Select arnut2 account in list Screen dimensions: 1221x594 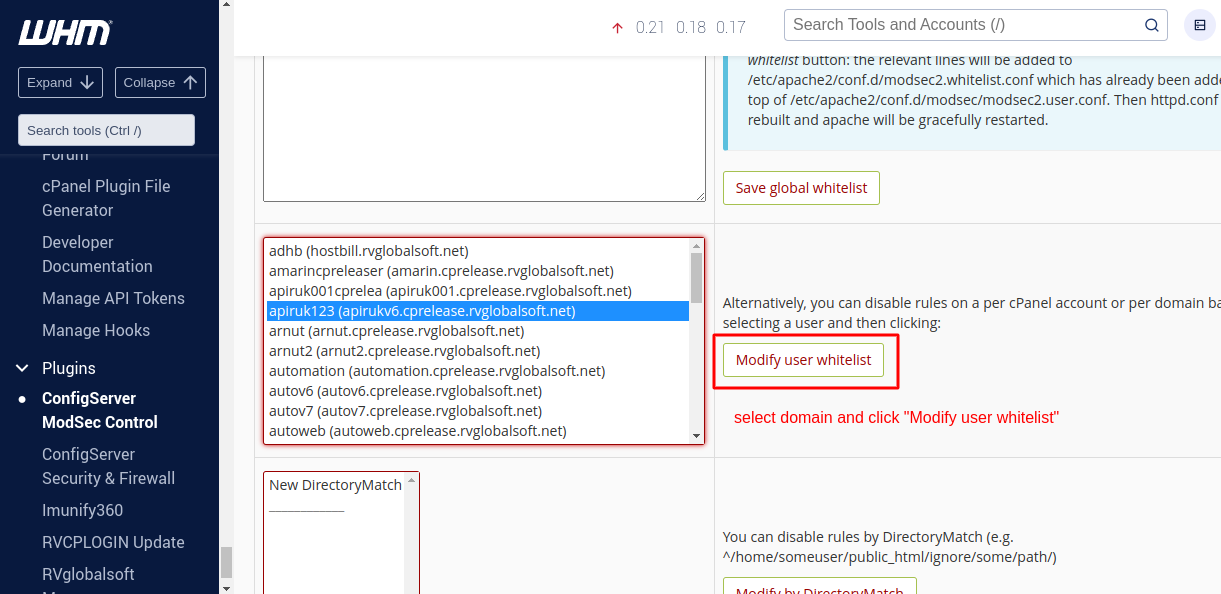click(478, 351)
